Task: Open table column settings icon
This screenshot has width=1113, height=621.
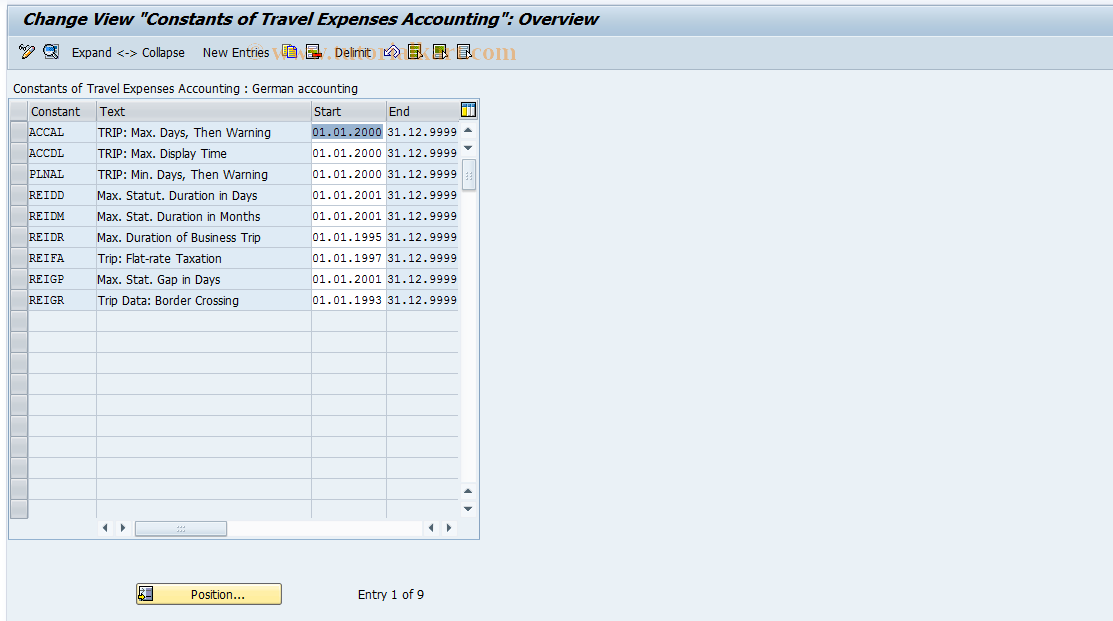Action: pos(468,110)
